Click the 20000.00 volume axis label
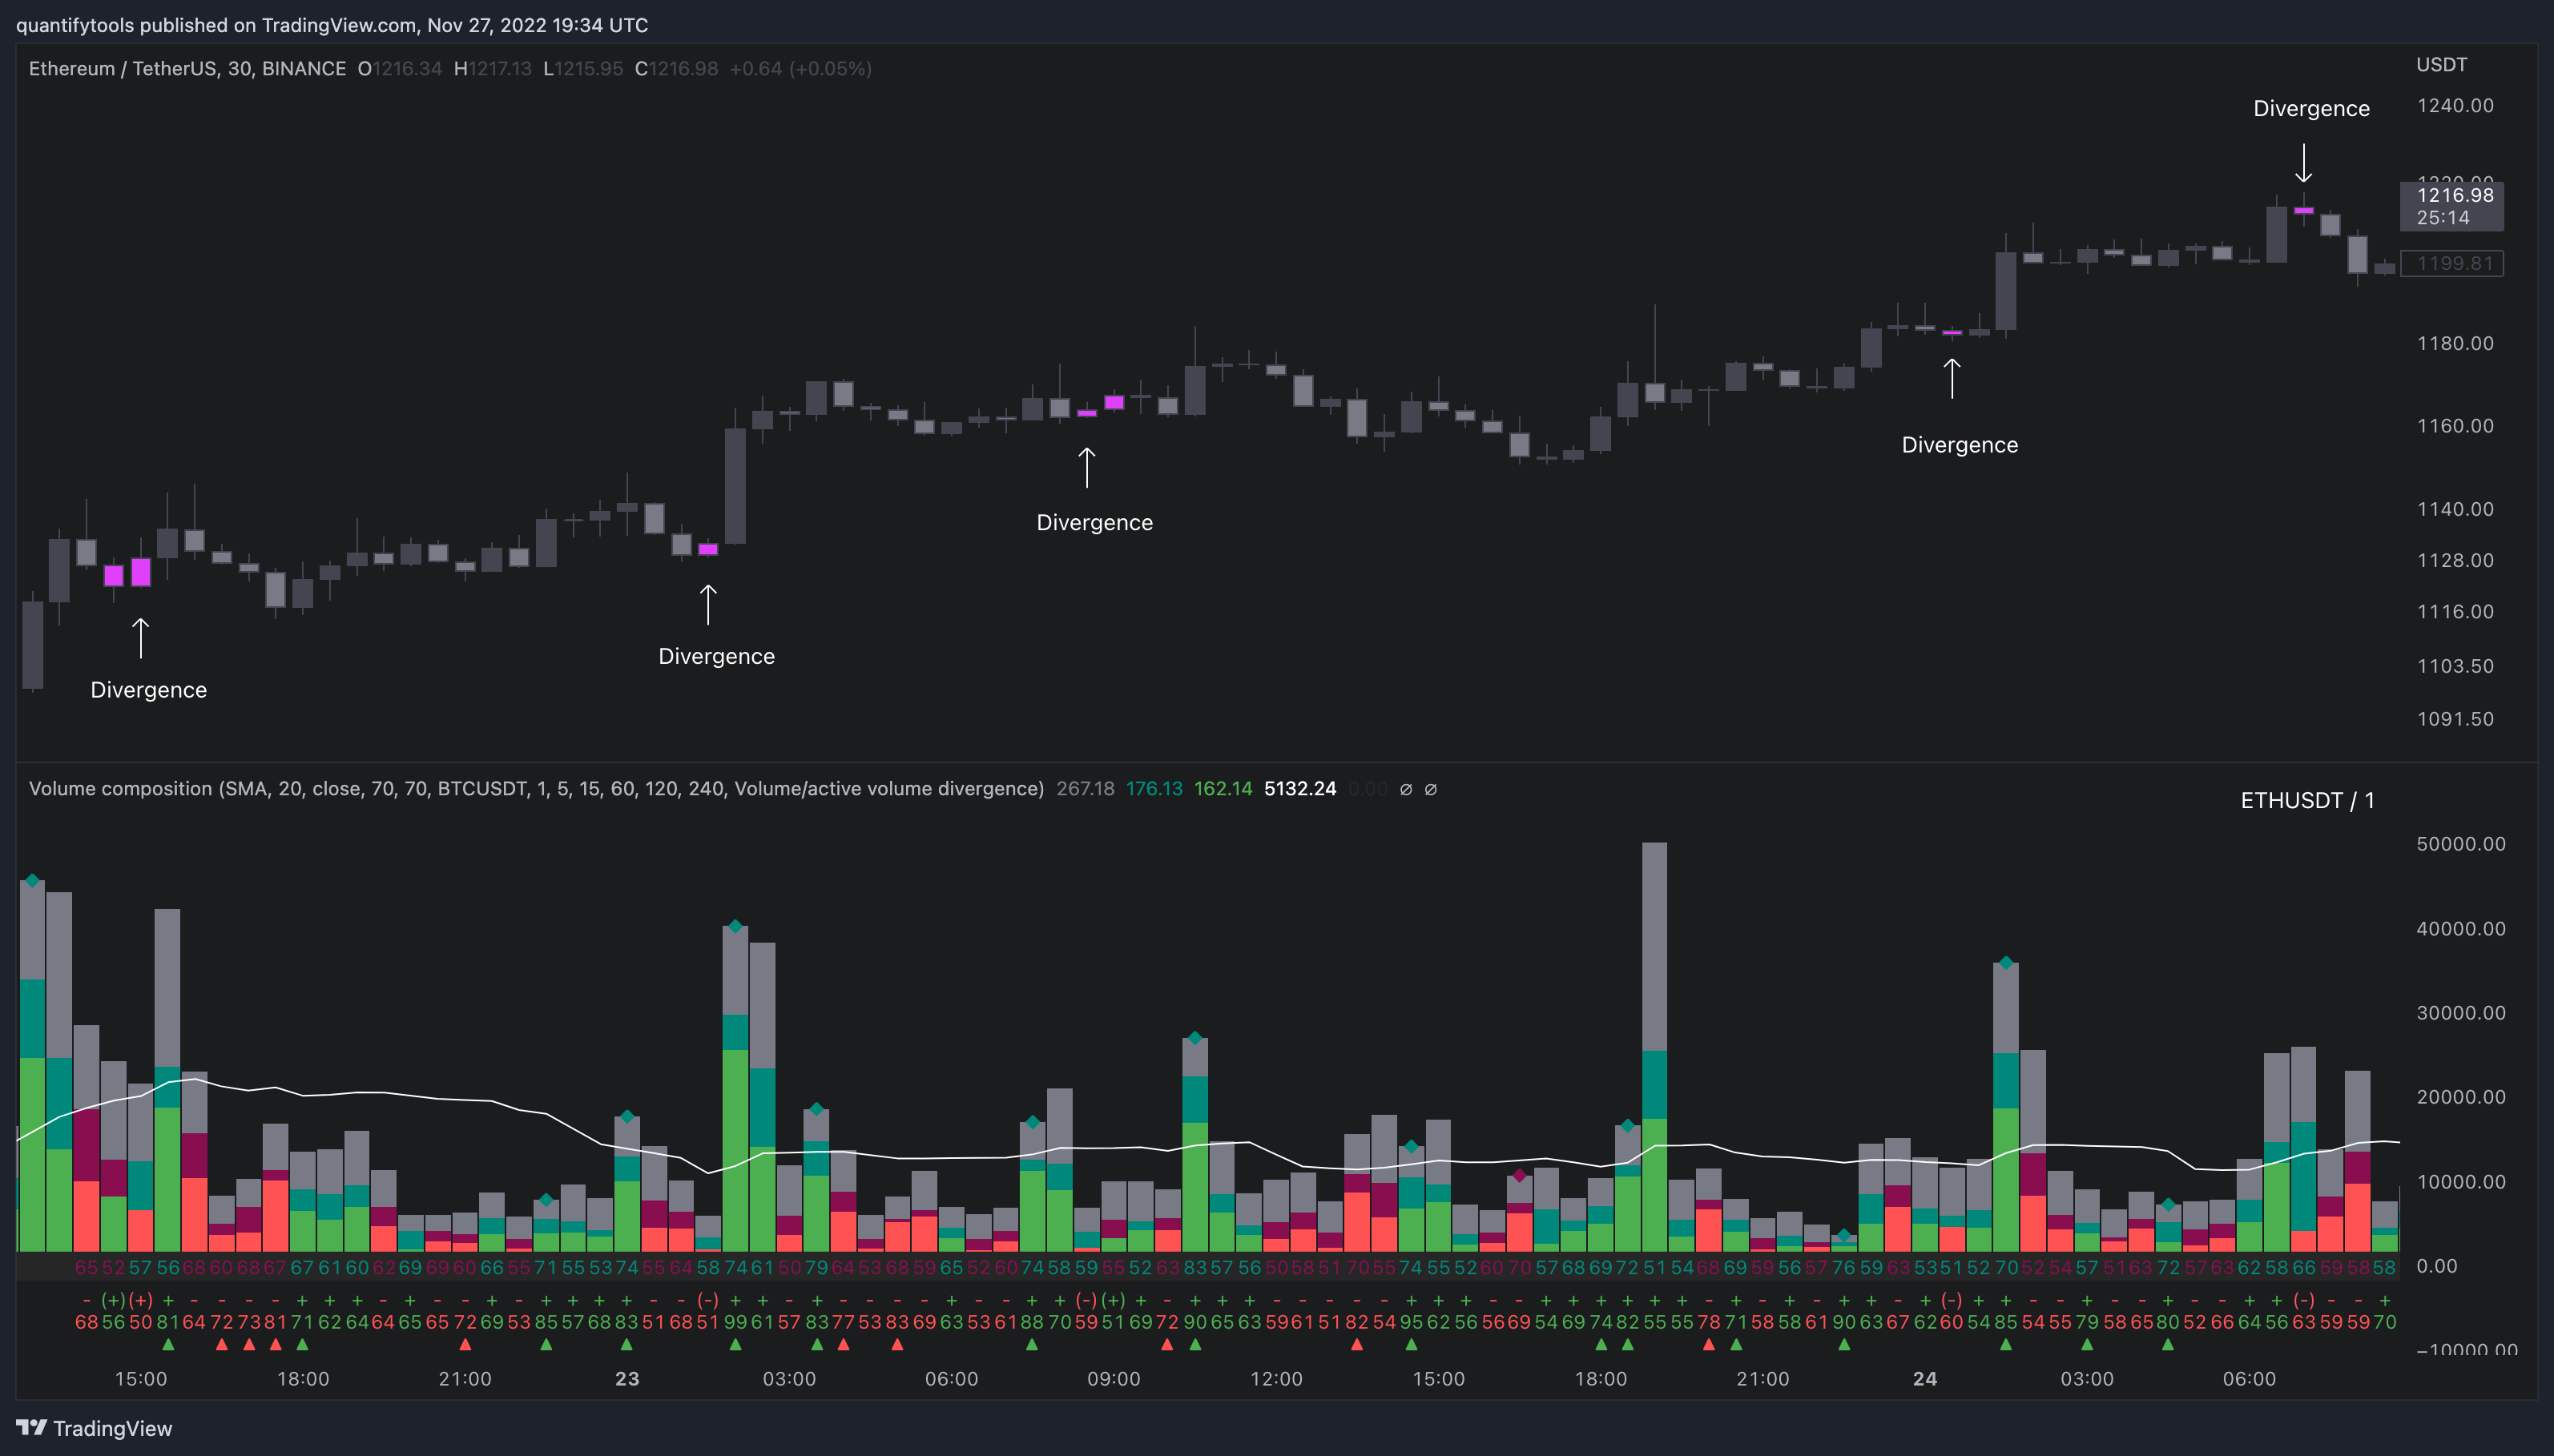 pyautogui.click(x=2460, y=1097)
